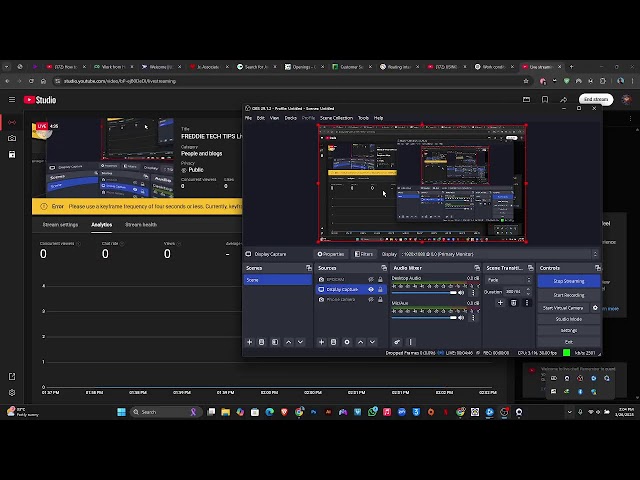Pop out the Scene Transitions dock

coord(530,268)
